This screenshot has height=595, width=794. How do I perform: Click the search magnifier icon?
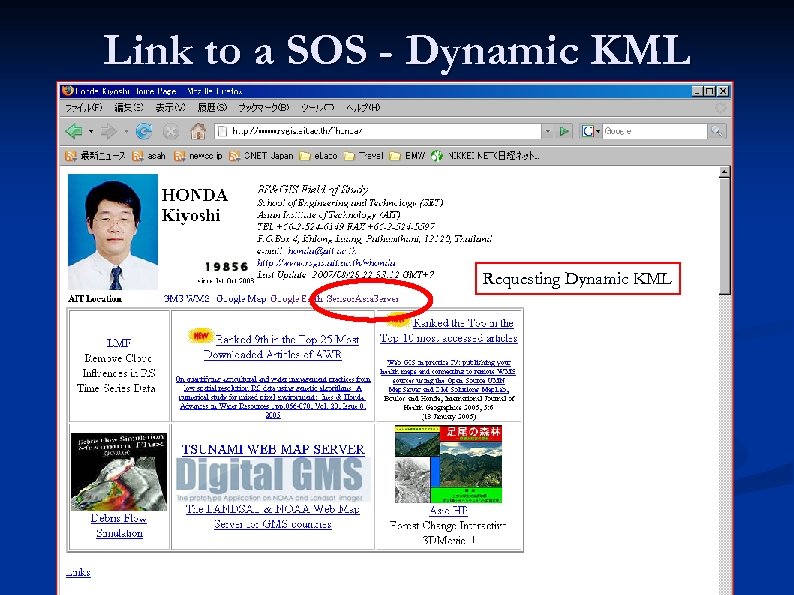pyautogui.click(x=717, y=131)
